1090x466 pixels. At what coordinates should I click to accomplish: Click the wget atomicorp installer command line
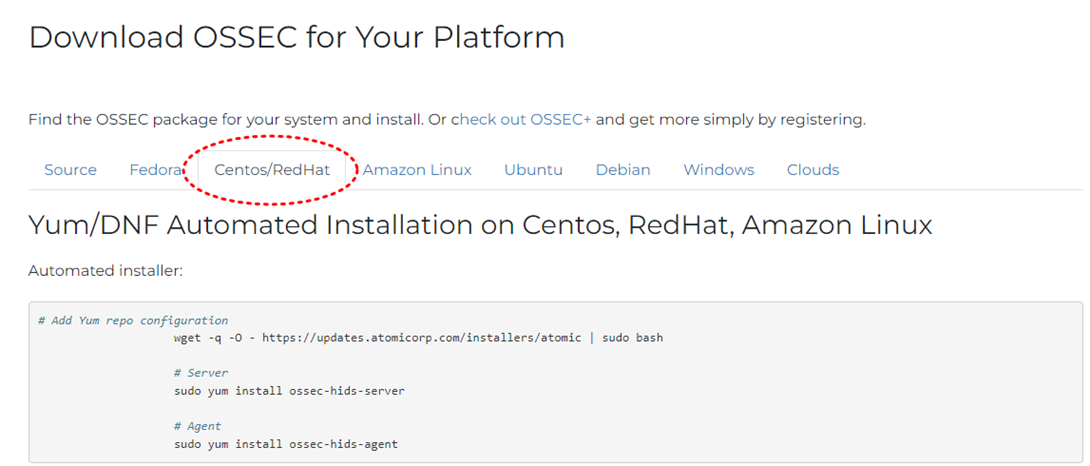click(418, 338)
